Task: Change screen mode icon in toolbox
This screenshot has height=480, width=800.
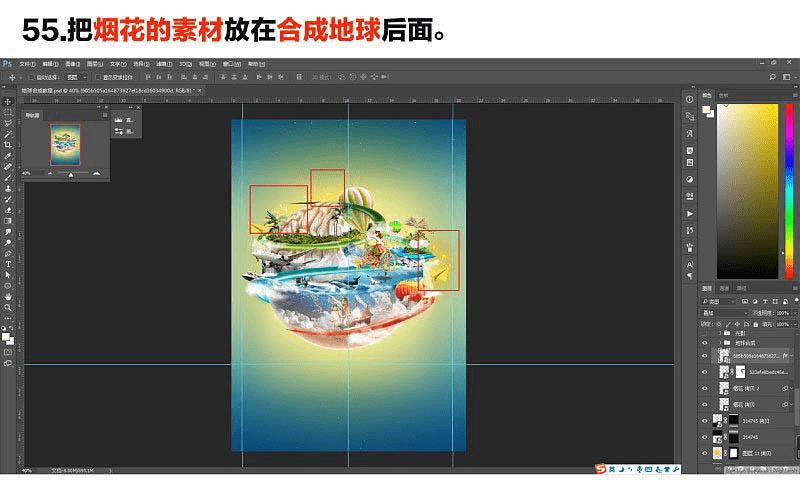Action: [x=8, y=363]
